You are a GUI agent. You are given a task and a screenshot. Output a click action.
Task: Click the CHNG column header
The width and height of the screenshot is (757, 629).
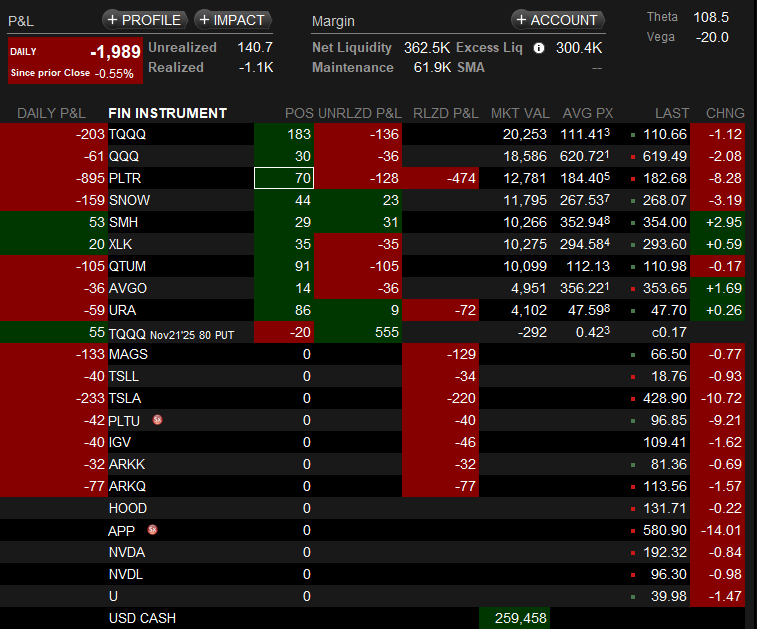(725, 113)
